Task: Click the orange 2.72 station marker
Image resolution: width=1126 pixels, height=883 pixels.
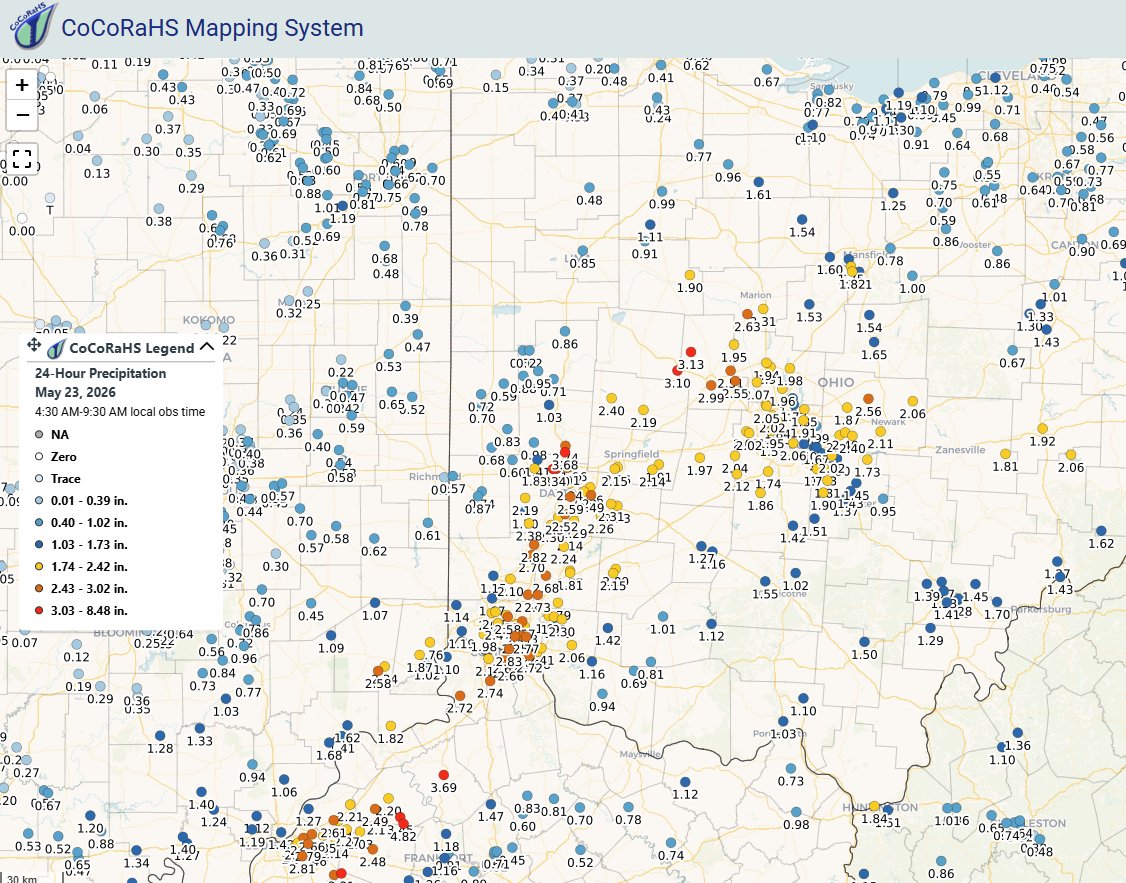Action: pyautogui.click(x=460, y=696)
